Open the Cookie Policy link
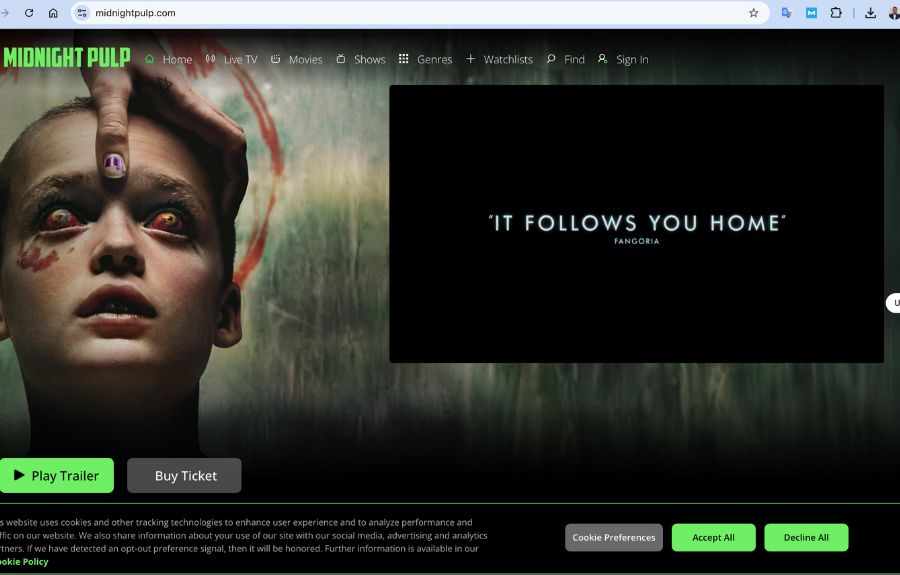Viewport: 900px width, 575px height. 24,562
